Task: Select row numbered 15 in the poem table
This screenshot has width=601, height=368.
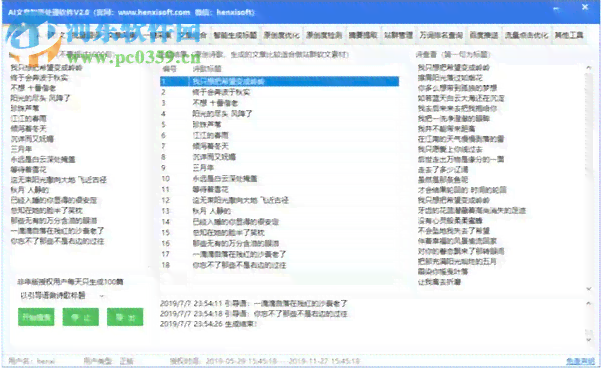Action: coord(279,233)
